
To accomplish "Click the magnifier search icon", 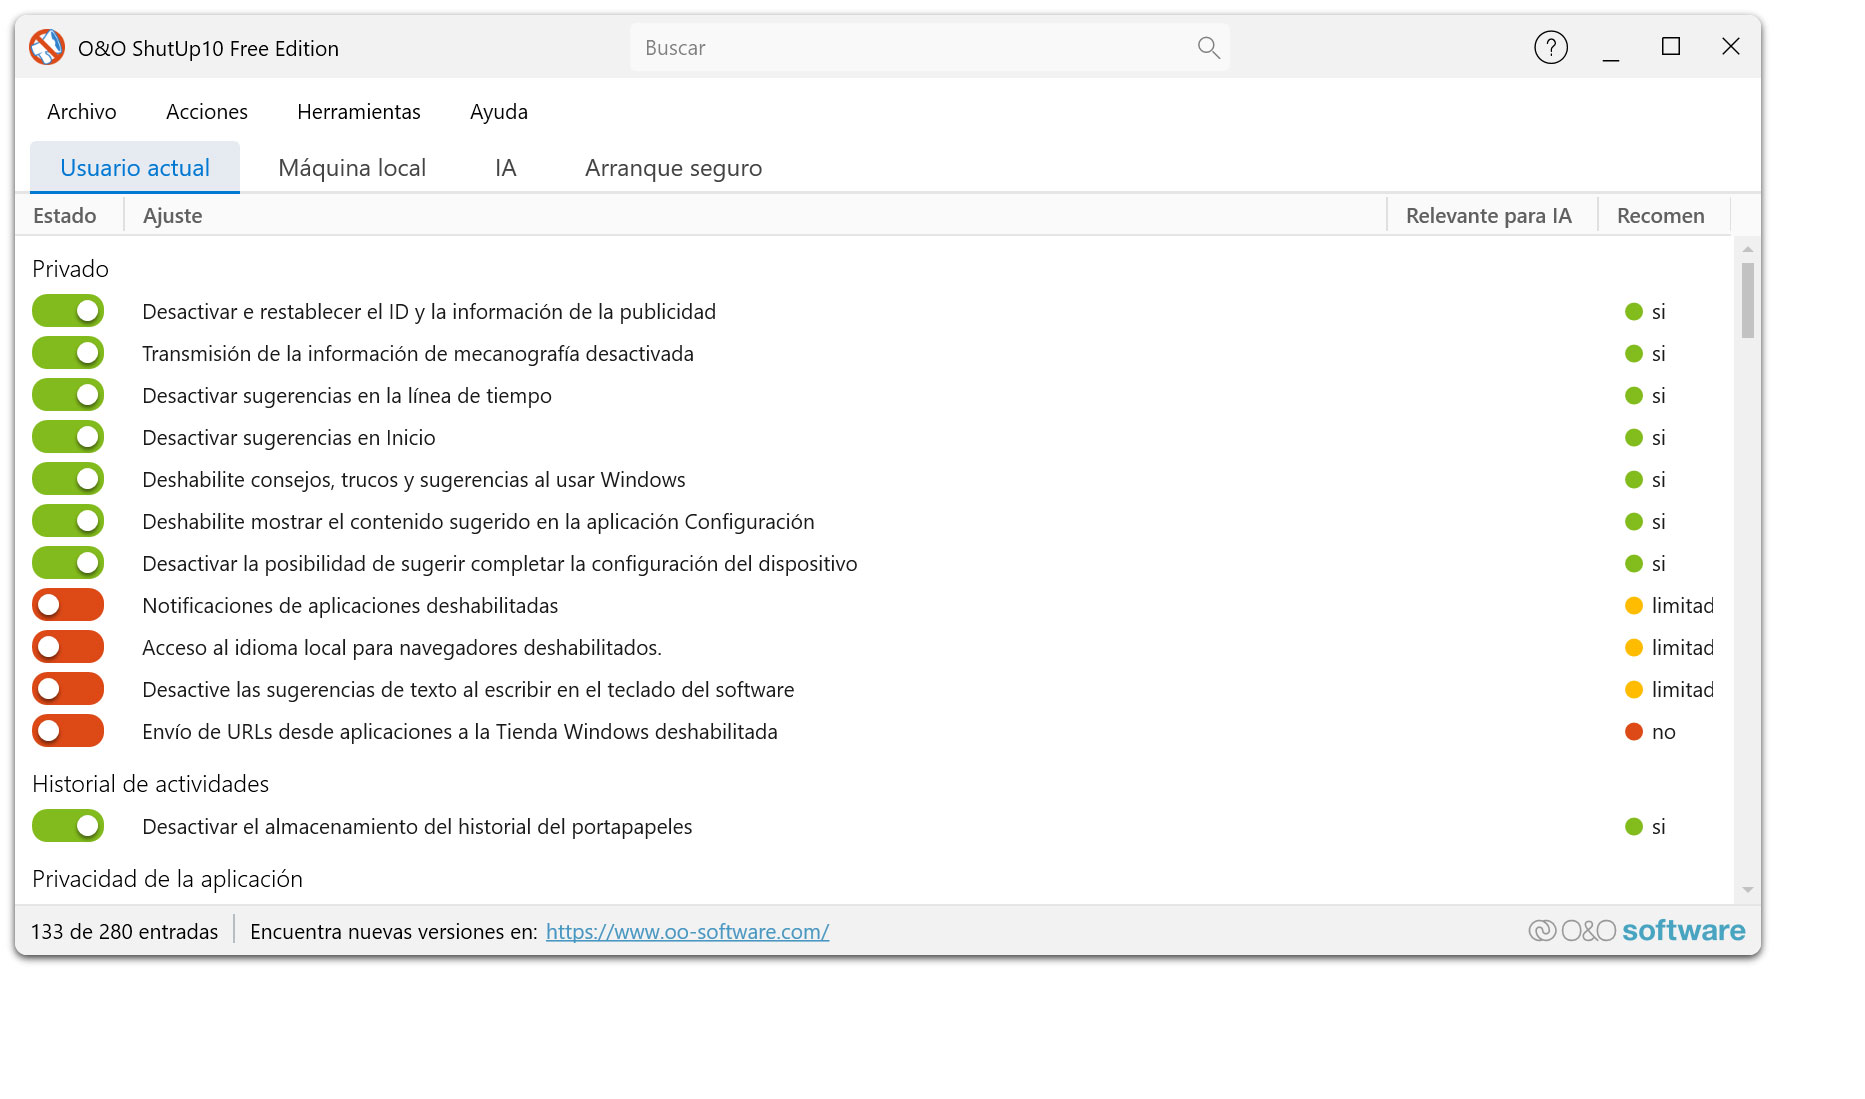I will click(x=1208, y=47).
